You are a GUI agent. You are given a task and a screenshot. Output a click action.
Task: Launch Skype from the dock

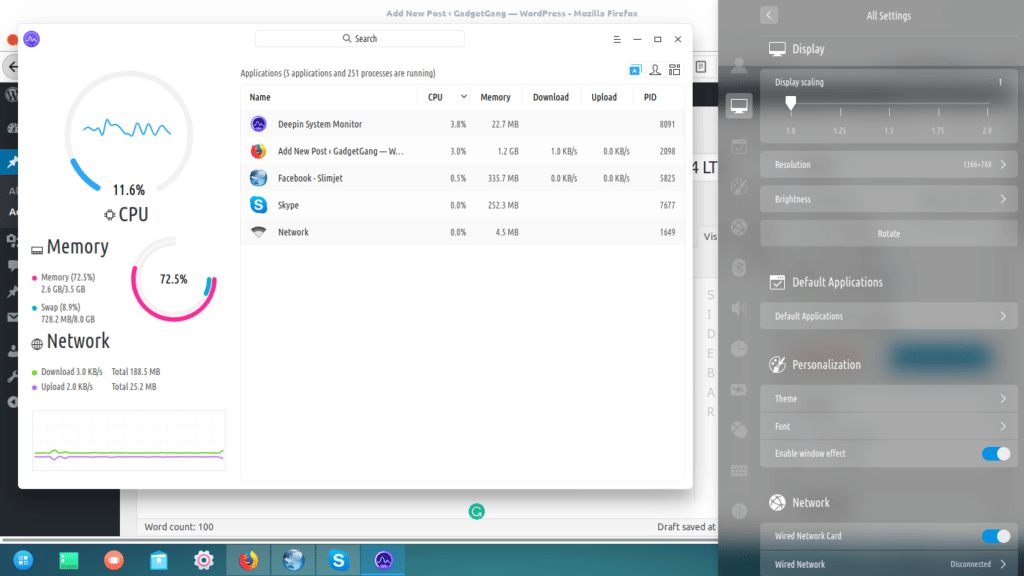click(x=337, y=560)
